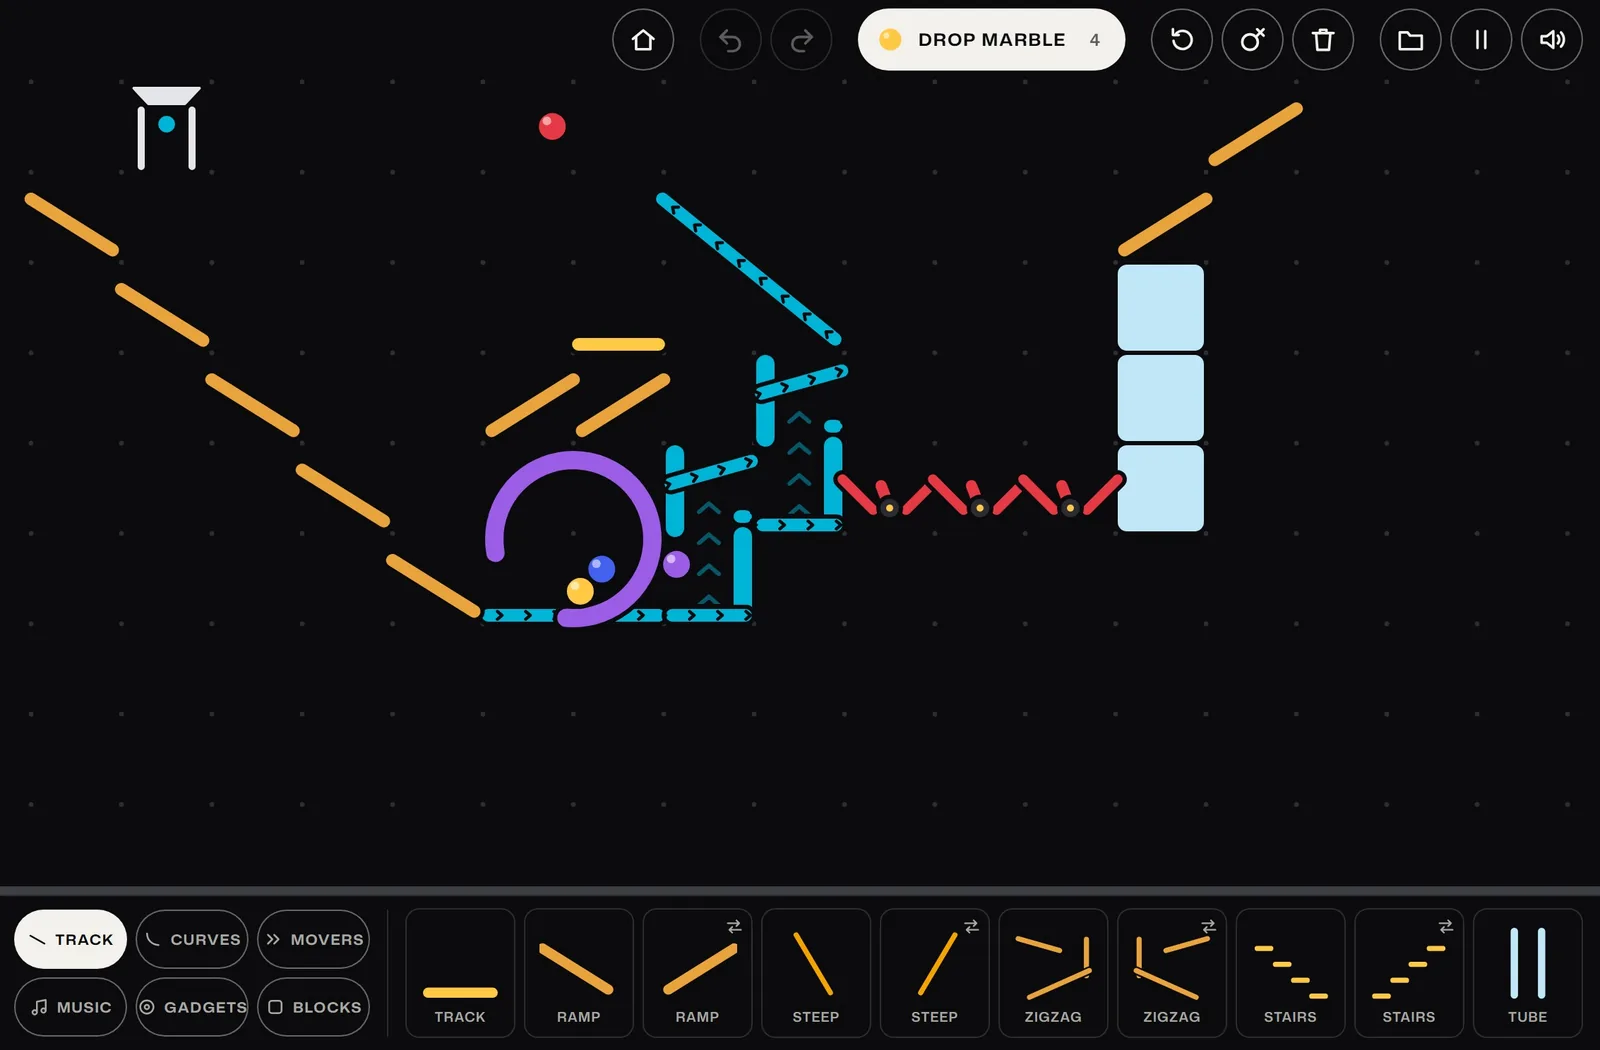Click the short yellow flat track
This screenshot has width=1600, height=1050.
click(618, 344)
